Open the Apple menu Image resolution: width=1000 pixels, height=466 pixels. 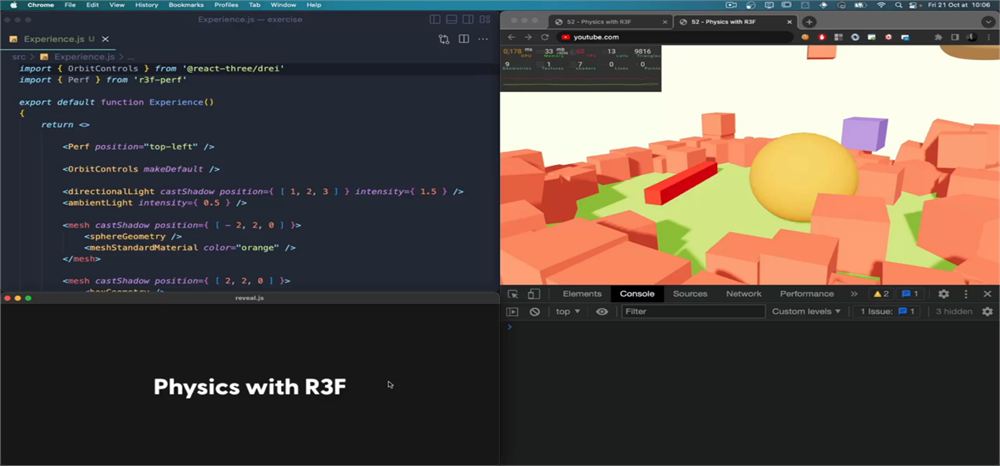pyautogui.click(x=13, y=5)
